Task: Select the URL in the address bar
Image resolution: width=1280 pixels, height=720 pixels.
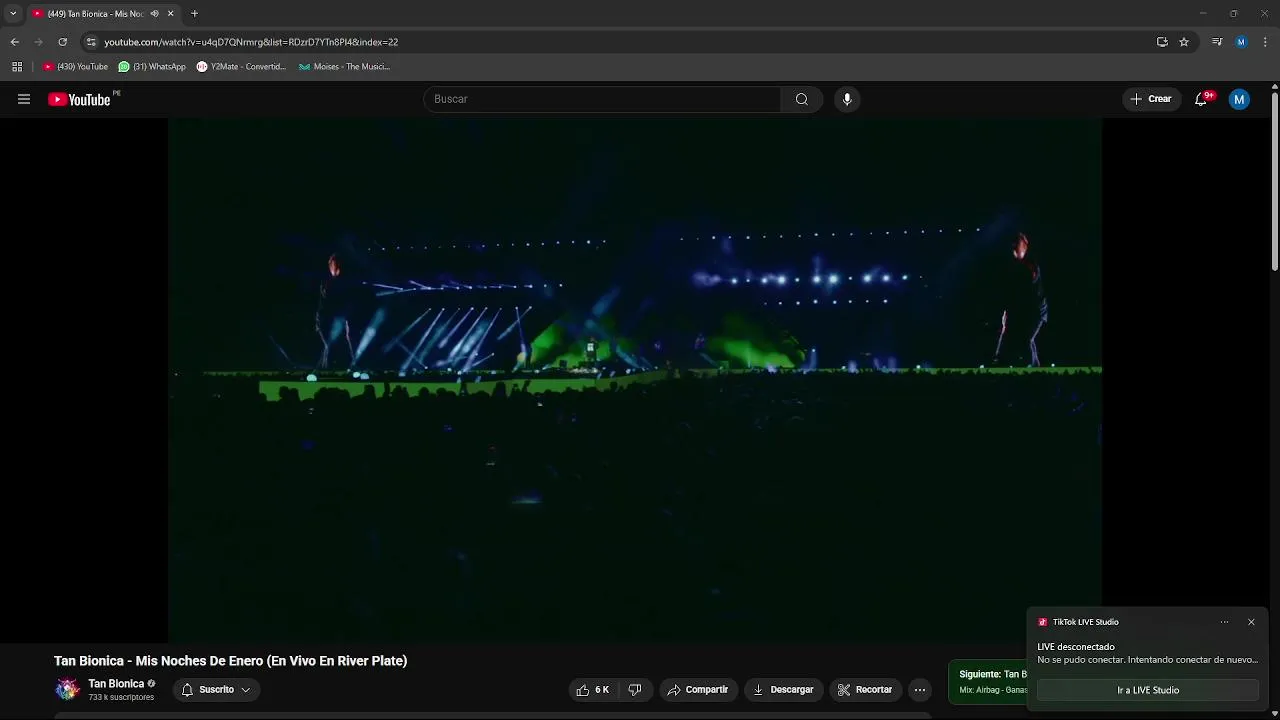Action: pos(251,42)
